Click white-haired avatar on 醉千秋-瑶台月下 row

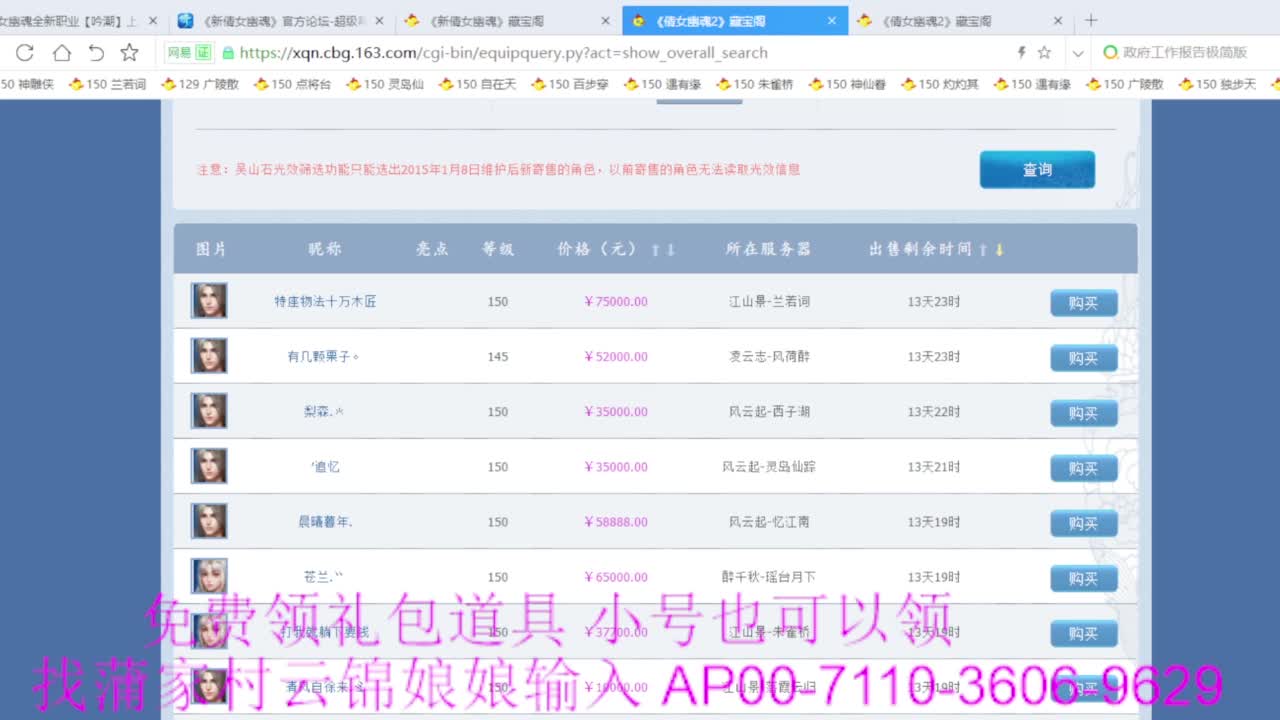(x=209, y=576)
